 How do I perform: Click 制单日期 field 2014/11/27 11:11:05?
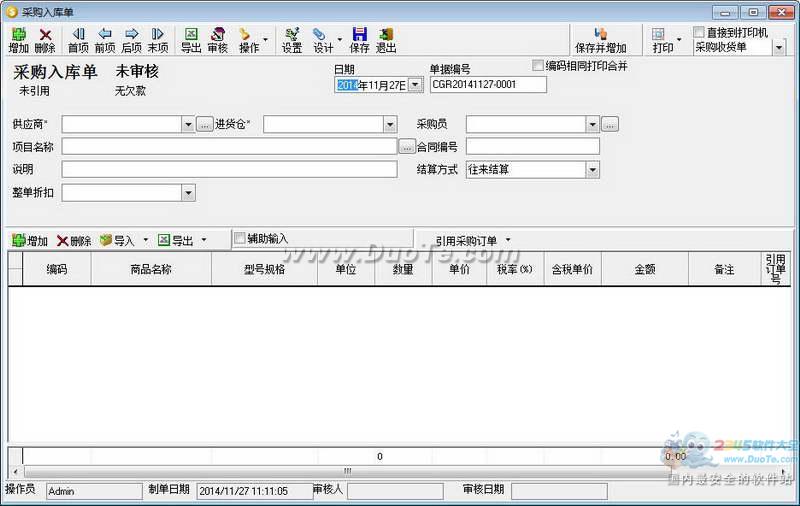point(254,491)
